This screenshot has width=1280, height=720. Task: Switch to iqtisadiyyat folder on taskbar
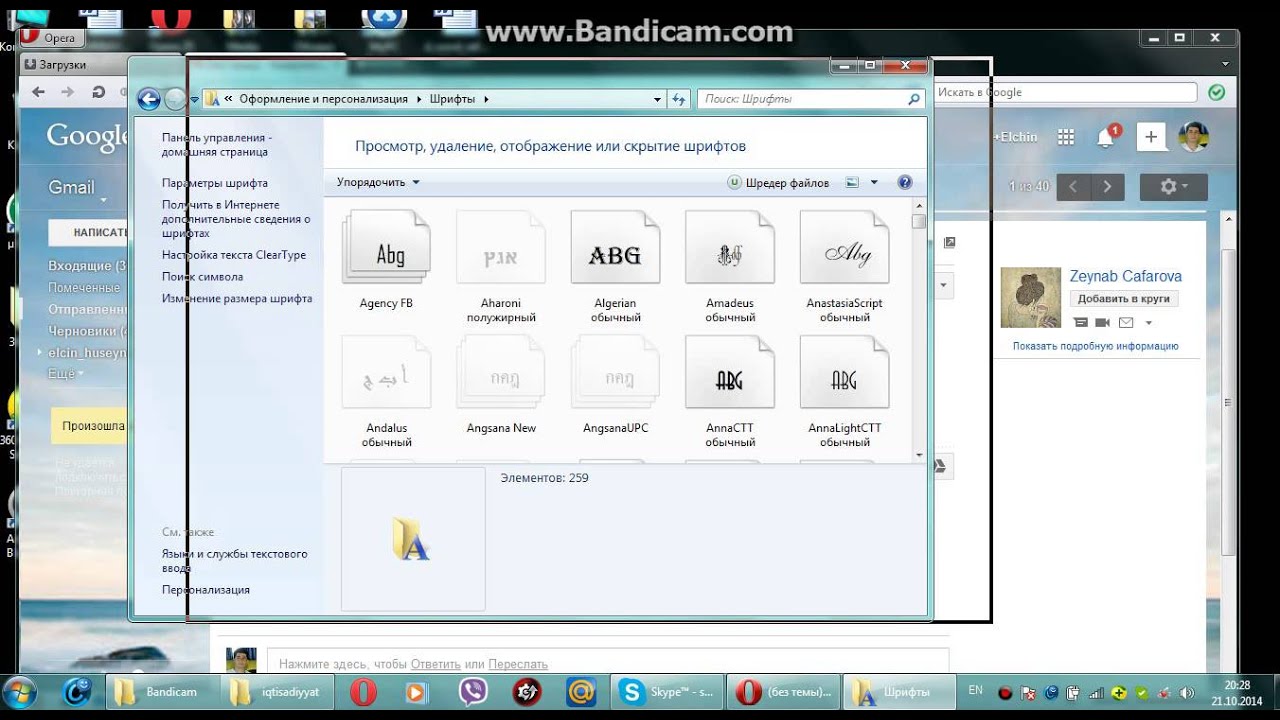click(275, 692)
